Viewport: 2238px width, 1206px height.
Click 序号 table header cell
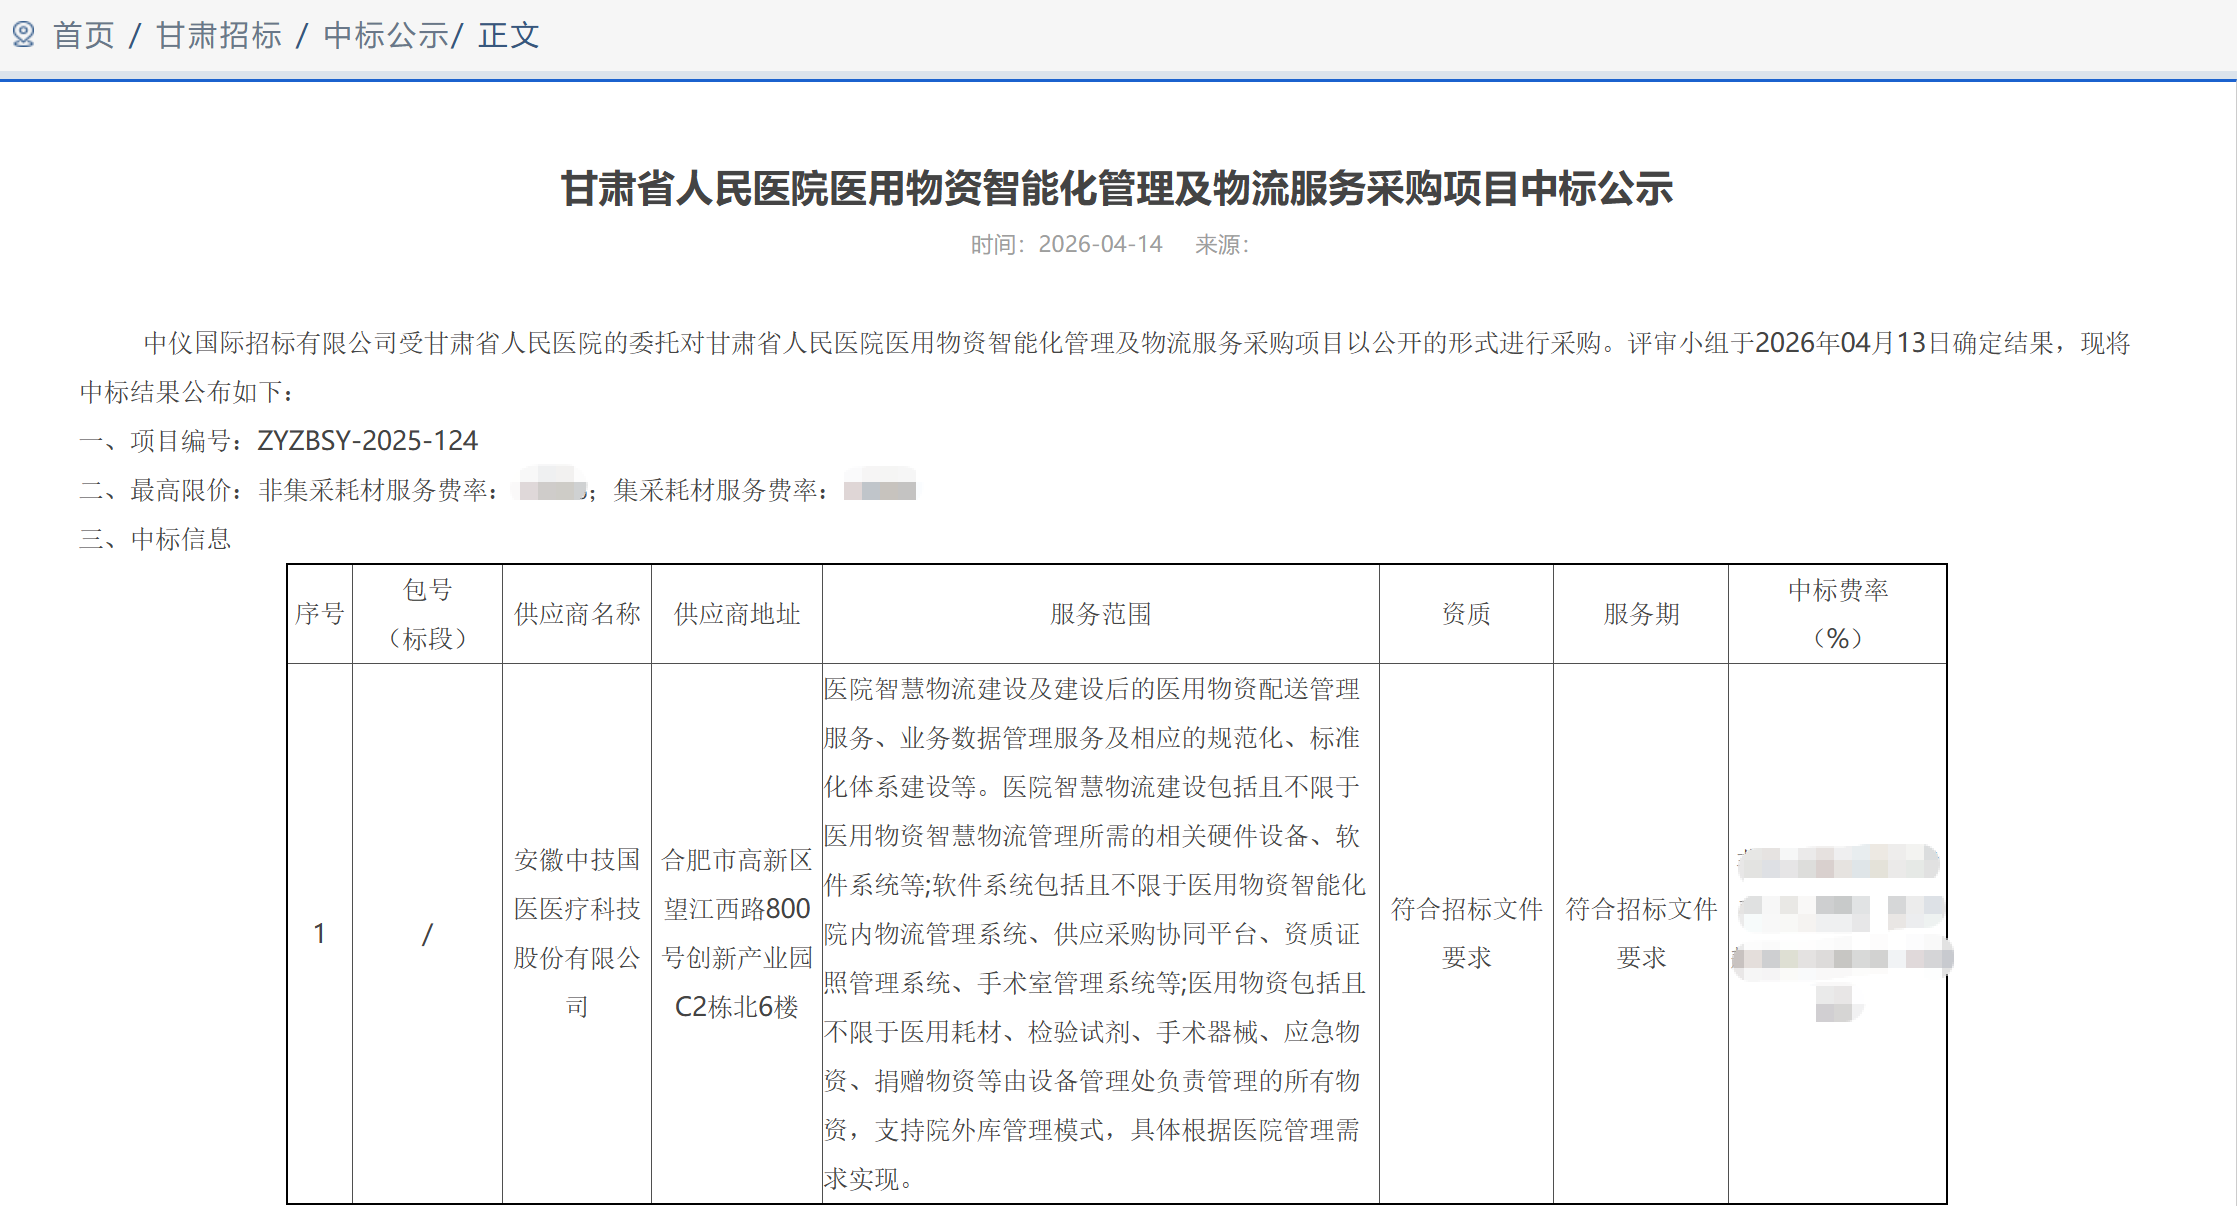click(320, 614)
